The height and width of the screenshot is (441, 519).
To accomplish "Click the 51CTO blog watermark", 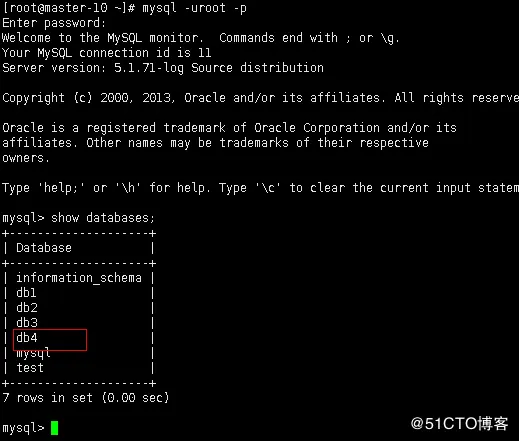I will pyautogui.click(x=459, y=424).
